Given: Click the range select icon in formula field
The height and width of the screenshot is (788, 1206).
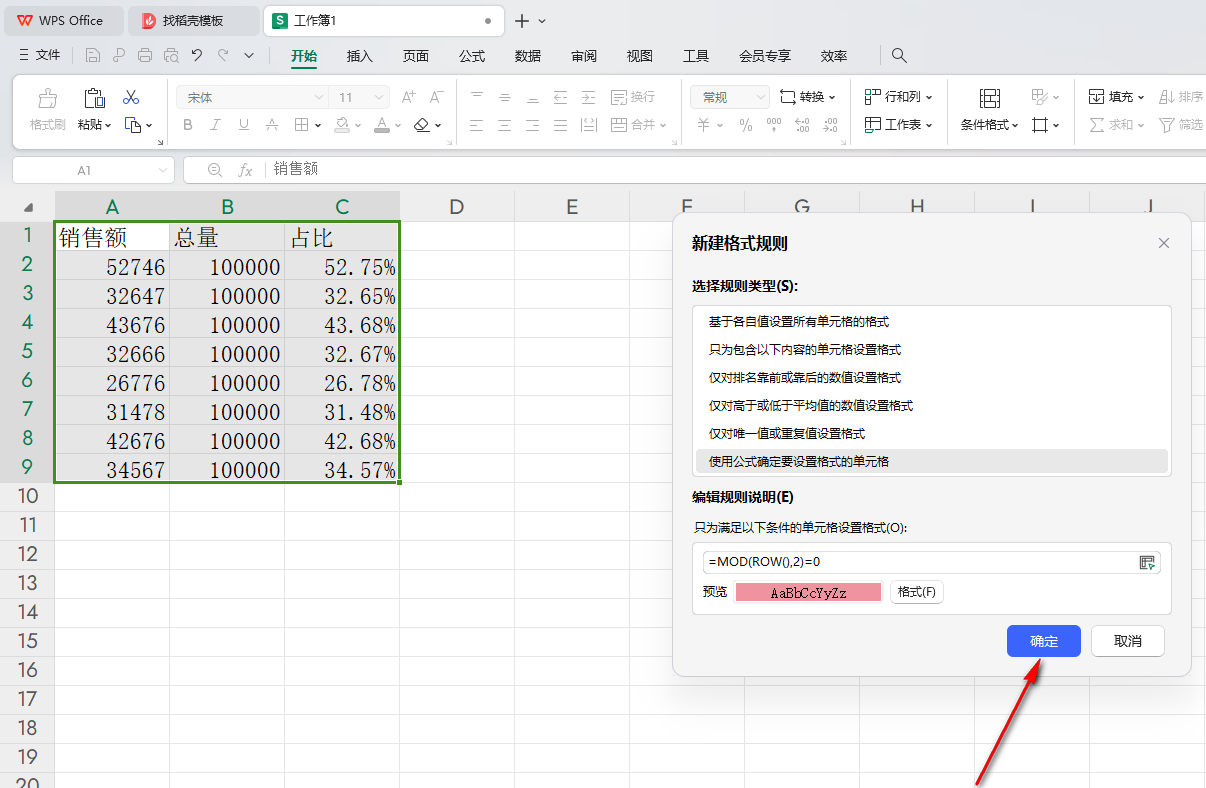Looking at the screenshot, I should [1147, 563].
